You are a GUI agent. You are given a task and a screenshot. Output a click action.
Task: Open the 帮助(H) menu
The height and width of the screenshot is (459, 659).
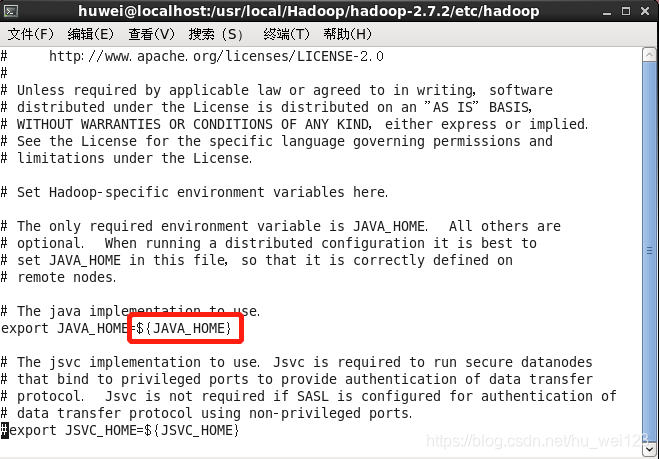point(347,34)
